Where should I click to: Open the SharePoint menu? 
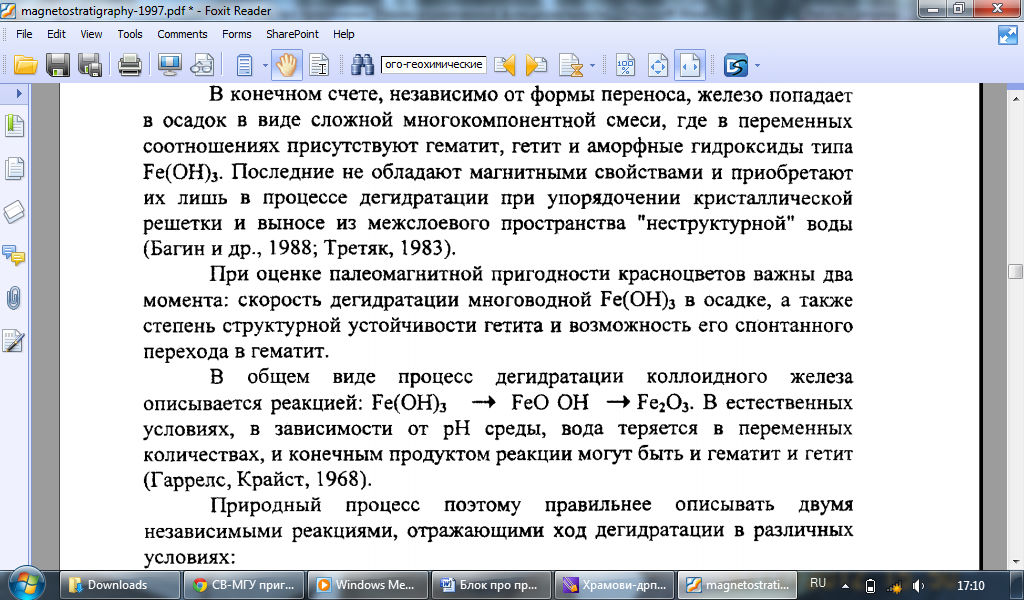[x=292, y=34]
